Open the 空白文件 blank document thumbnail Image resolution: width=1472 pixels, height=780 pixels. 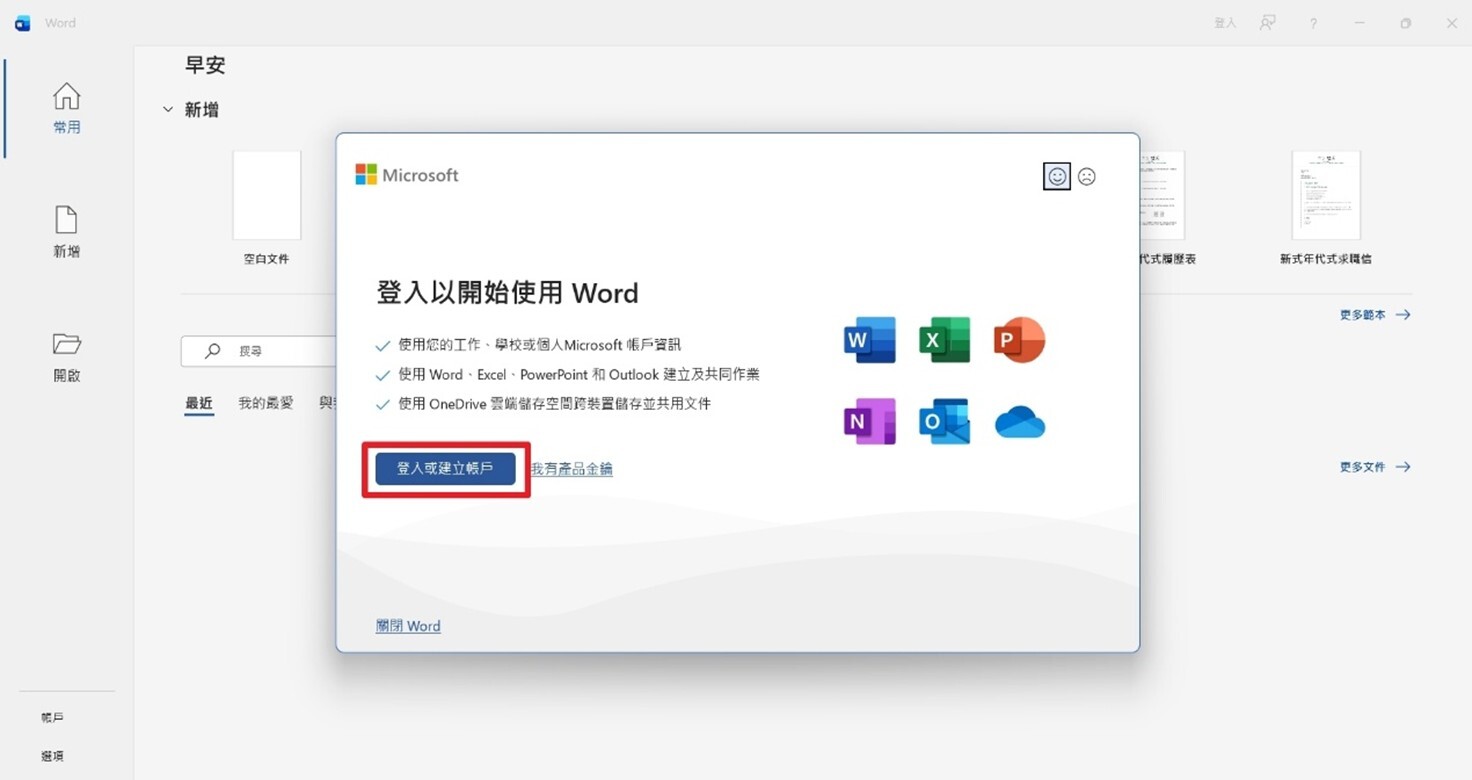(266, 196)
